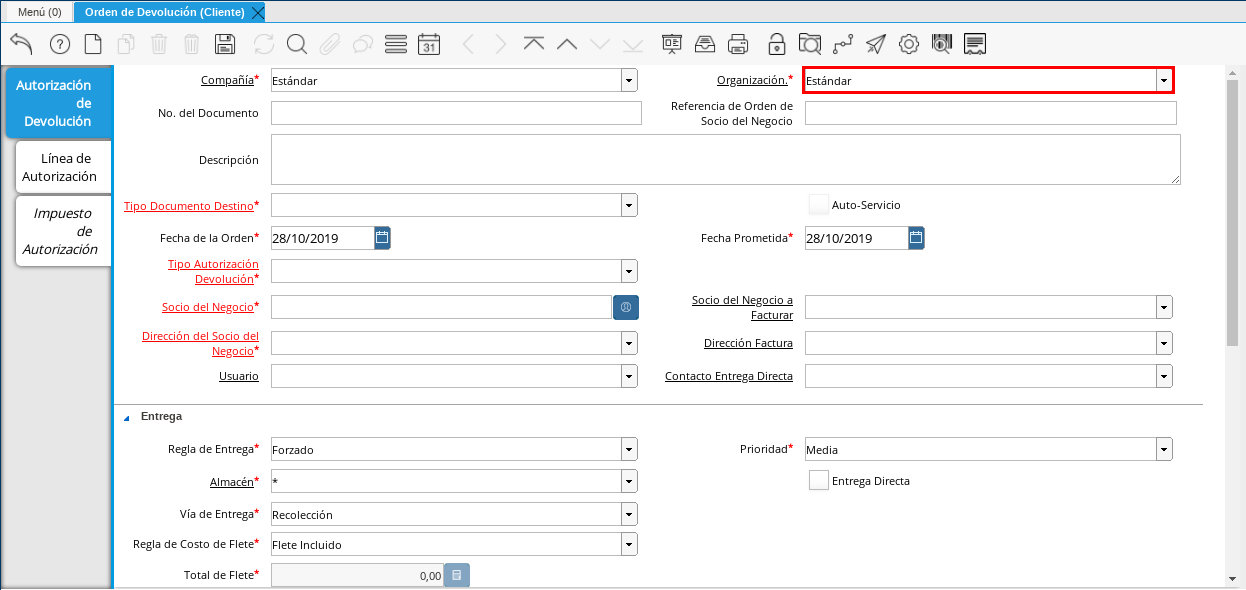
Task: Click the Total de Flete calculator button
Action: point(456,576)
